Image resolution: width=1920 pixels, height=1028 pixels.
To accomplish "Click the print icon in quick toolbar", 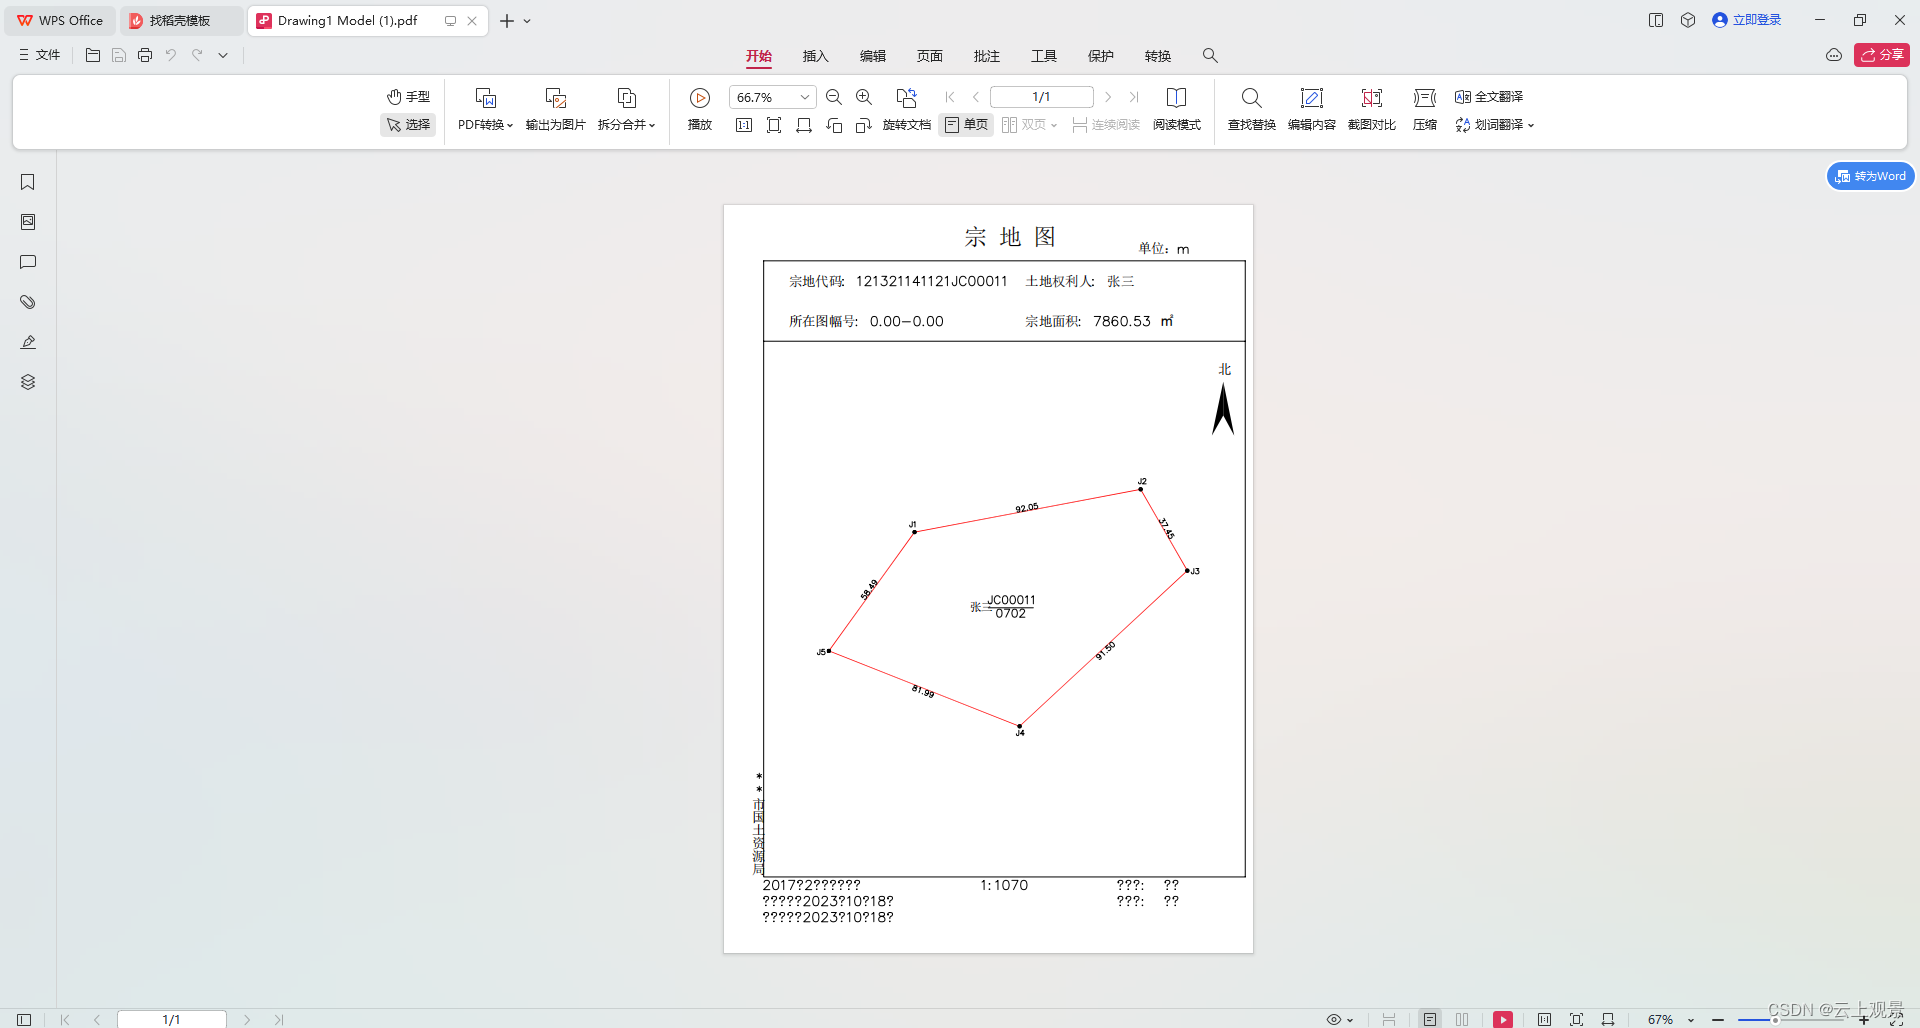I will pos(145,55).
